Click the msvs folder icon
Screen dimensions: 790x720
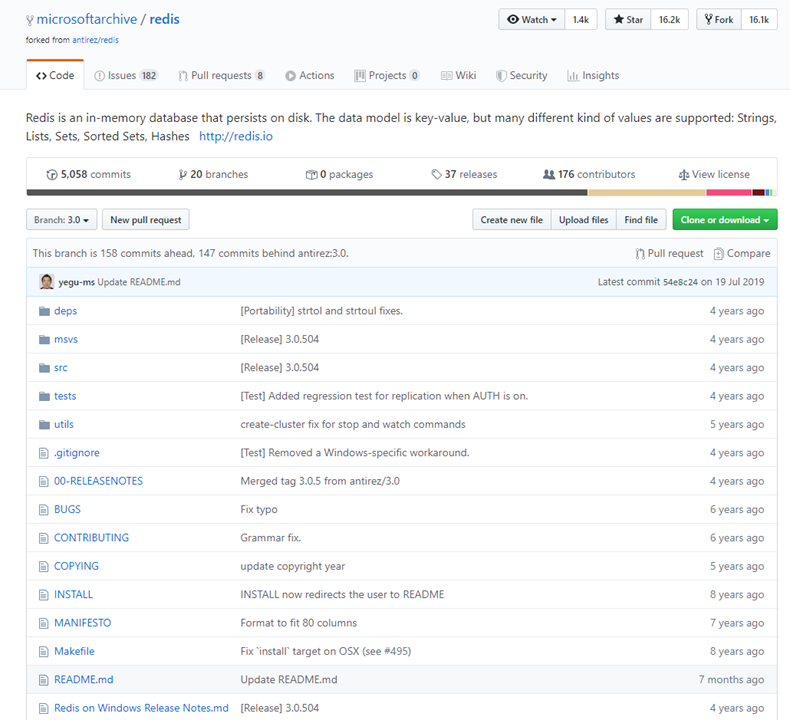point(44,339)
